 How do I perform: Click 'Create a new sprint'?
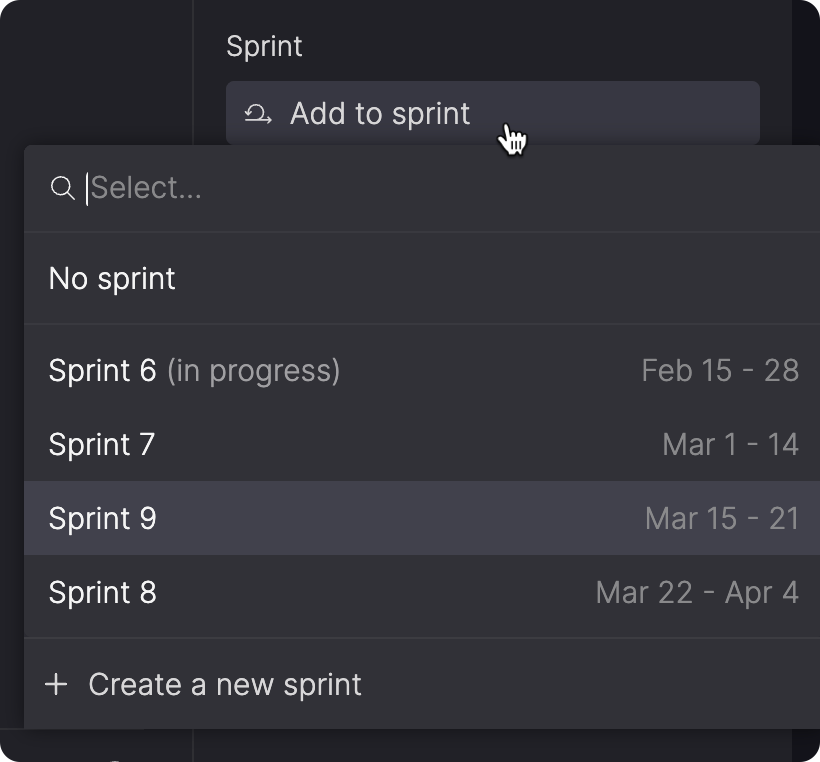(225, 685)
